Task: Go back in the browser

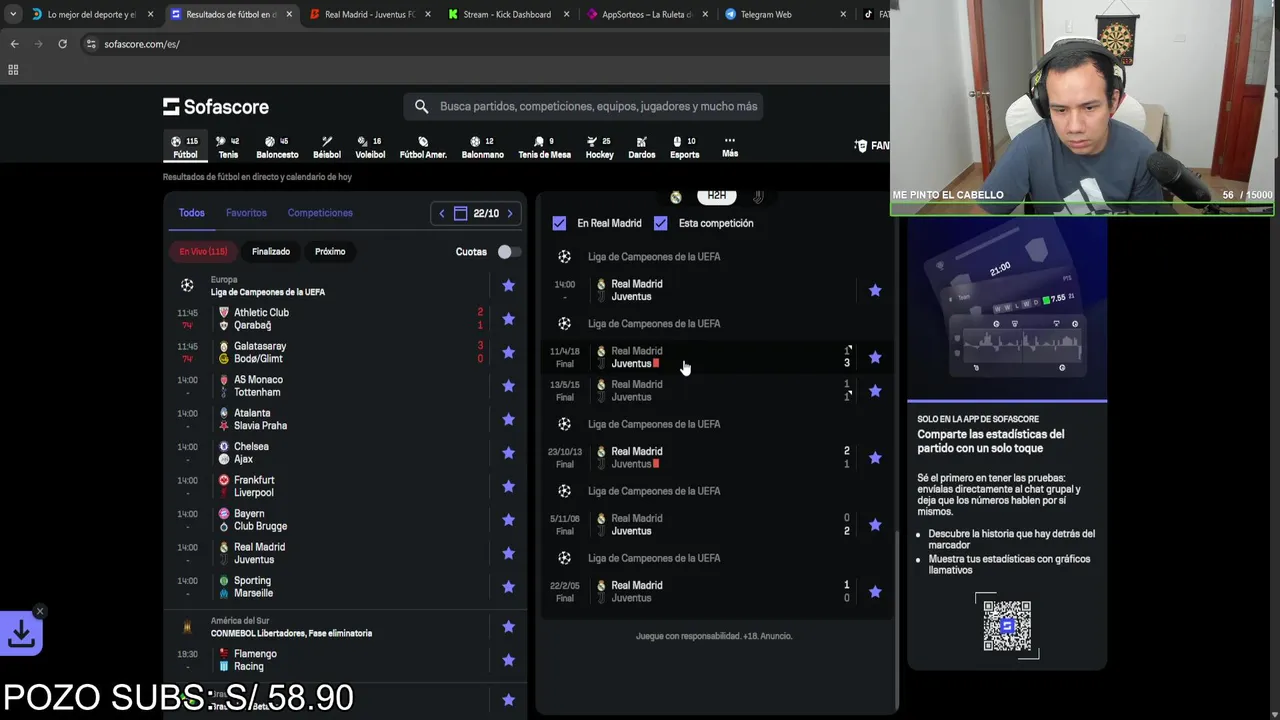Action: tap(14, 44)
